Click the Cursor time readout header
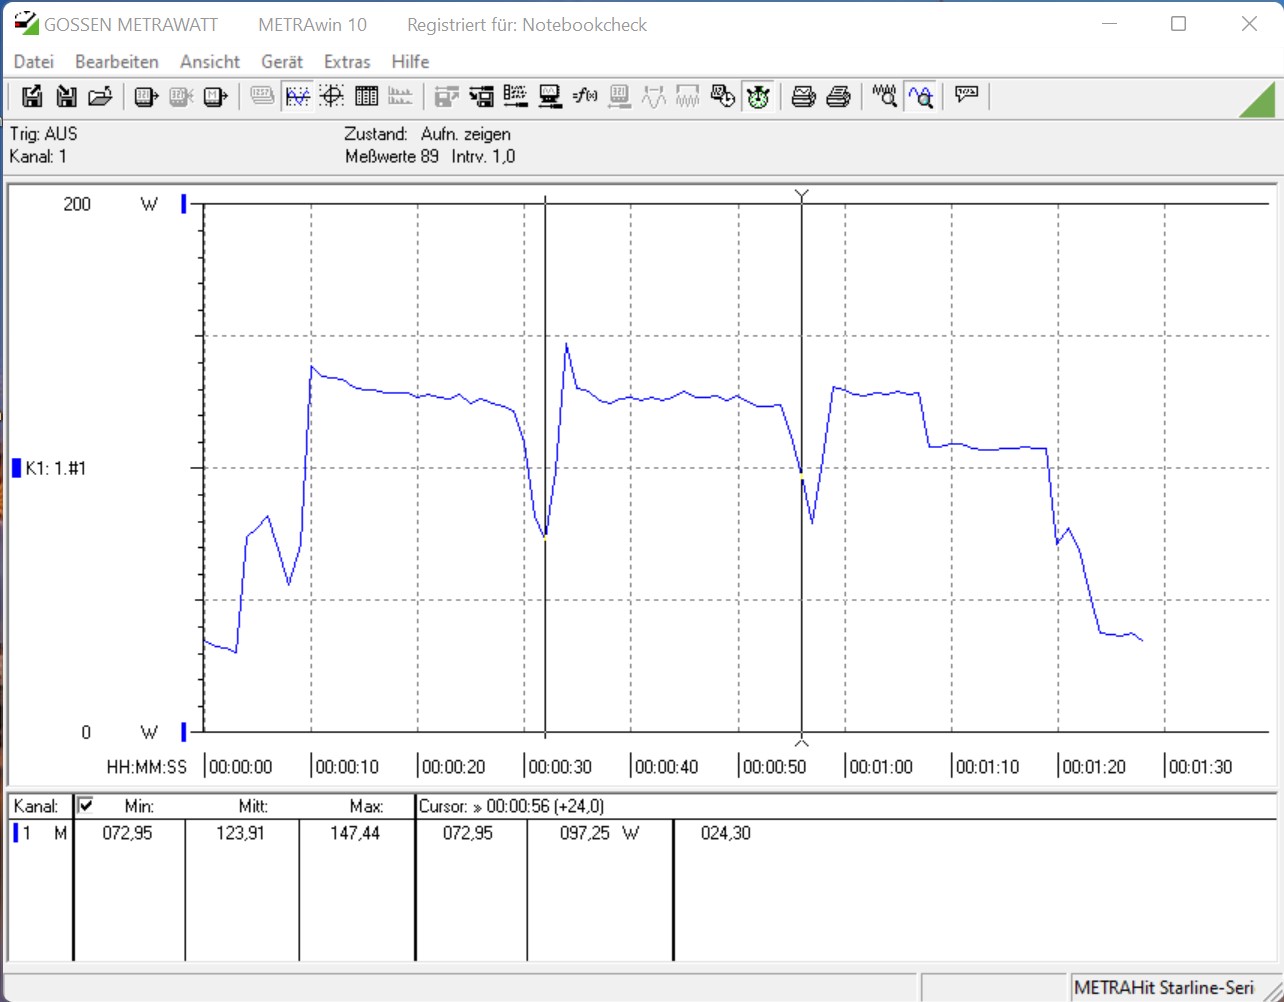The height and width of the screenshot is (1002, 1284). 511,806
